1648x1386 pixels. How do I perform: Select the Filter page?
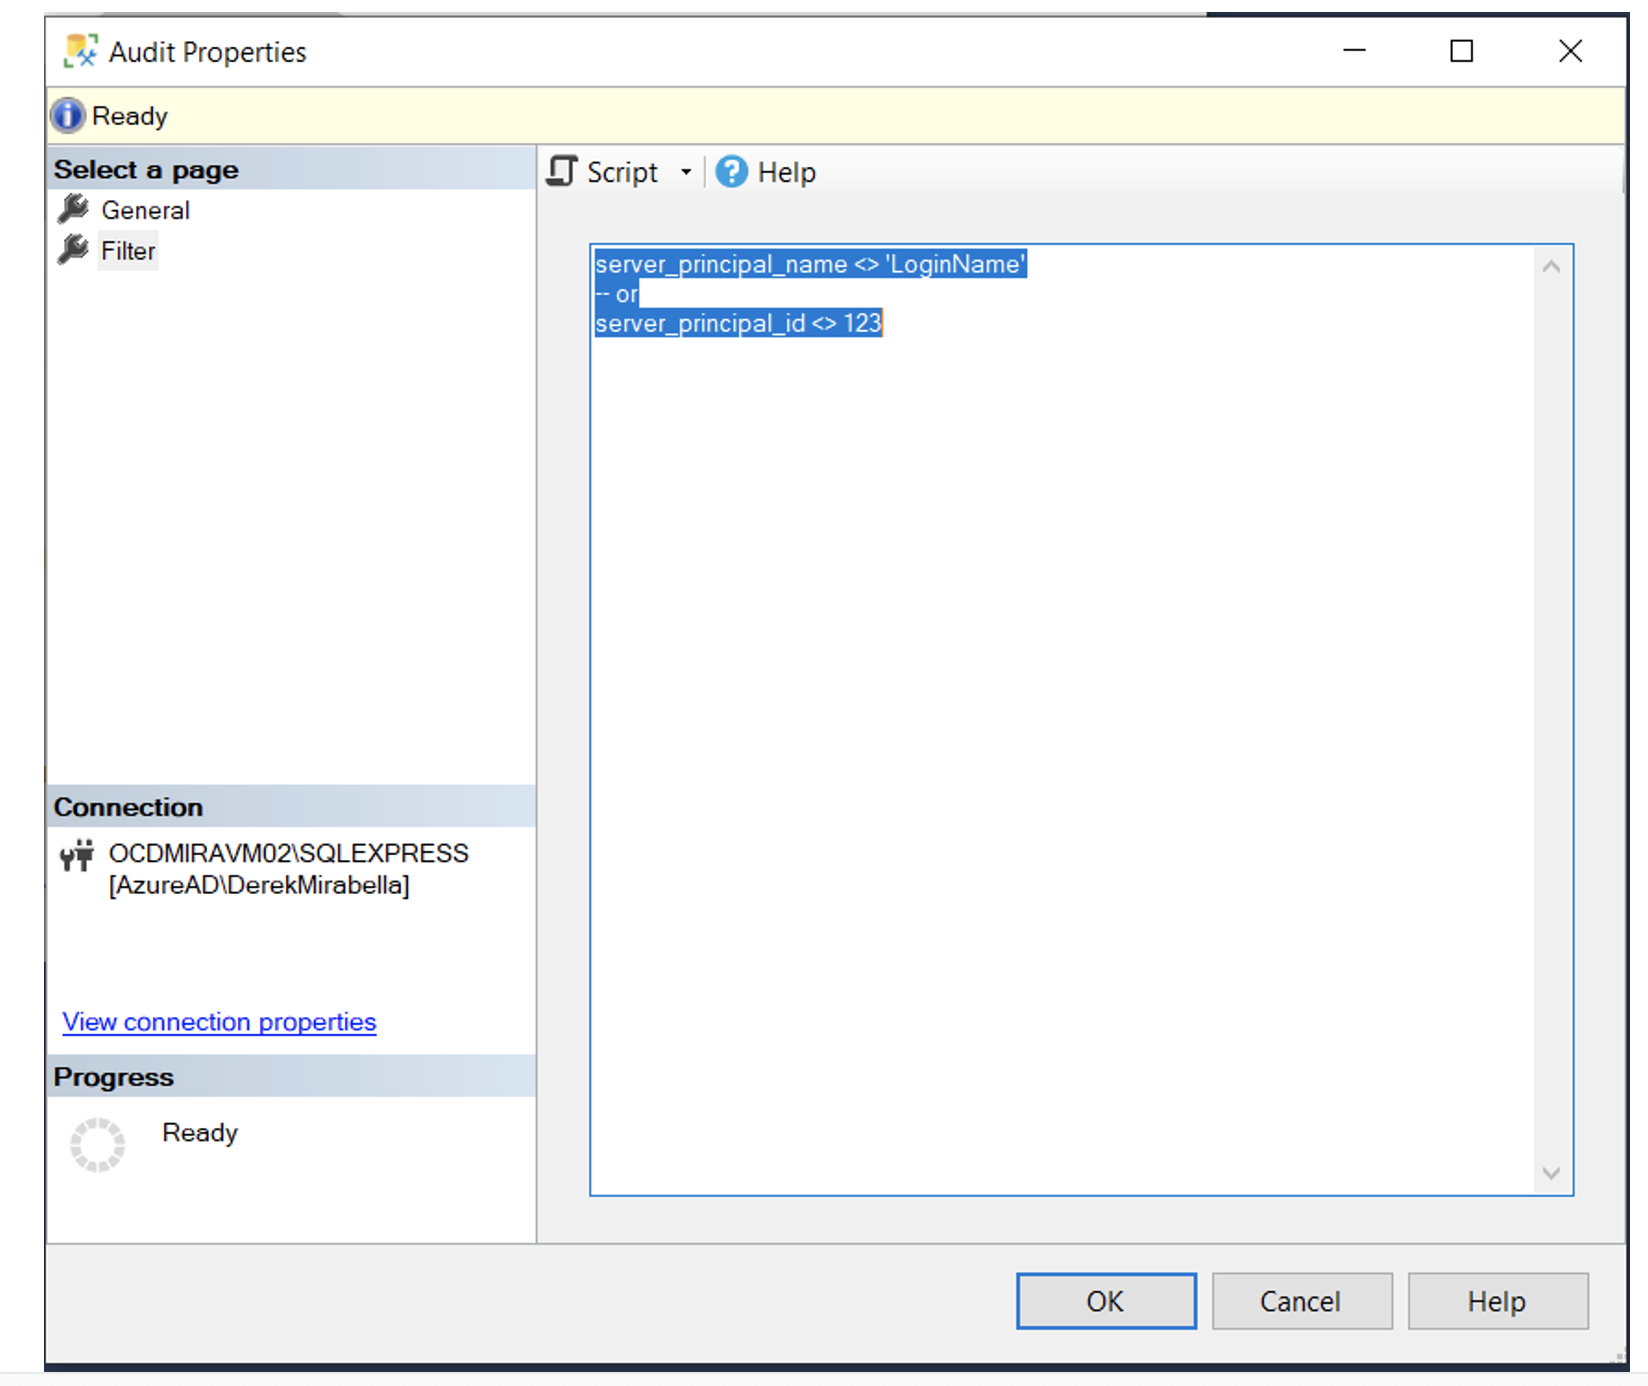pyautogui.click(x=128, y=250)
